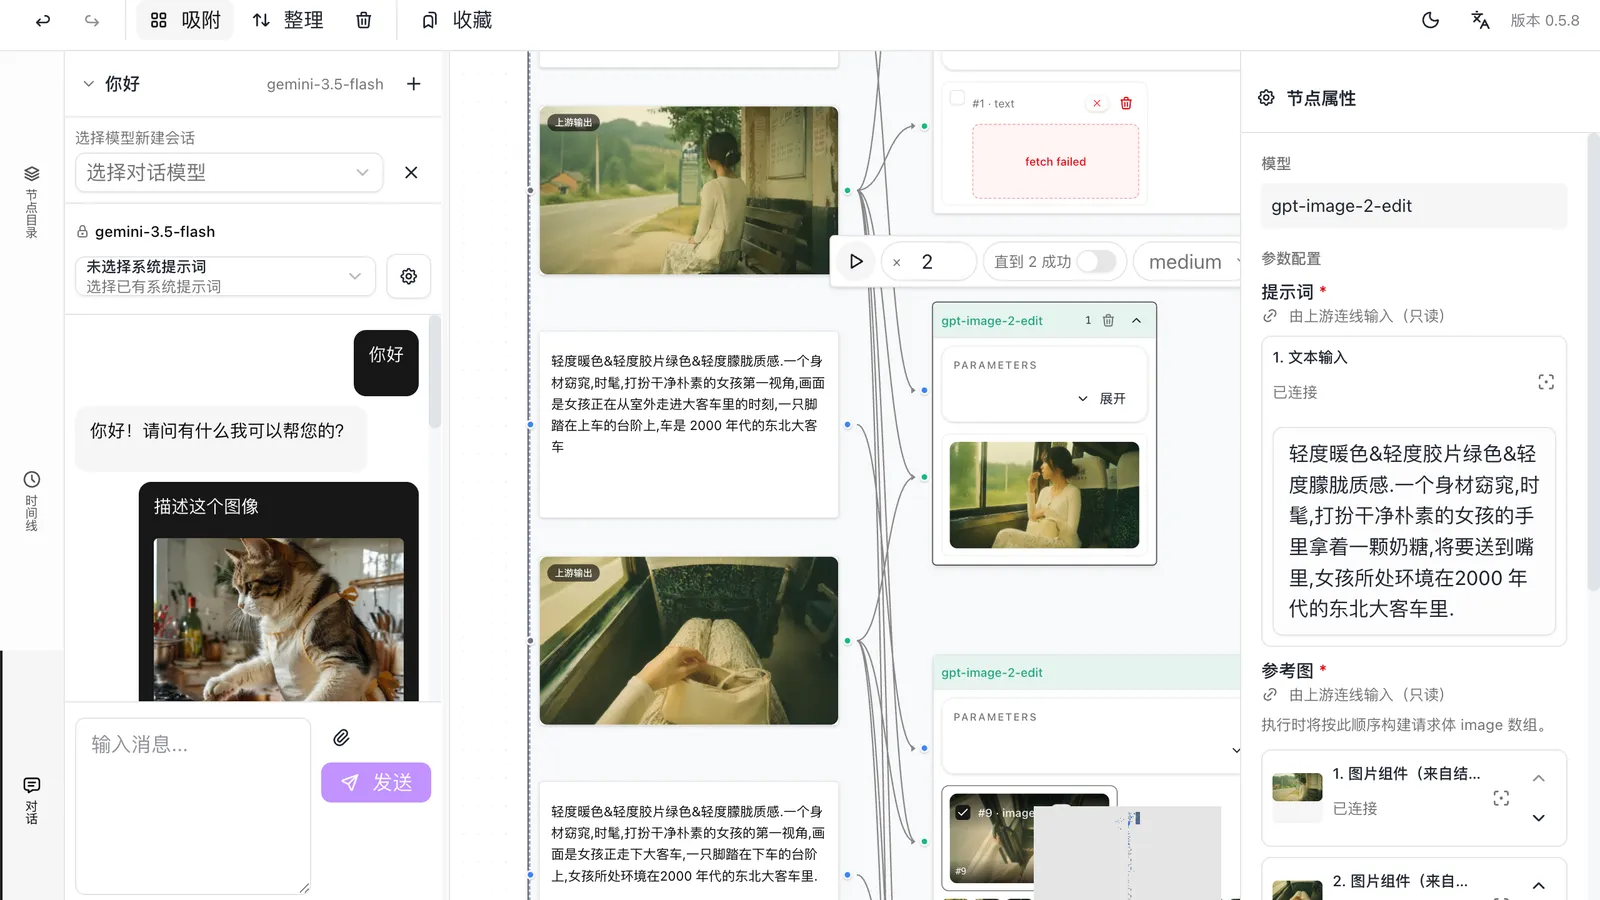Delete #1 text node trash icon
Viewport: 1600px width, 900px height.
coord(1126,103)
